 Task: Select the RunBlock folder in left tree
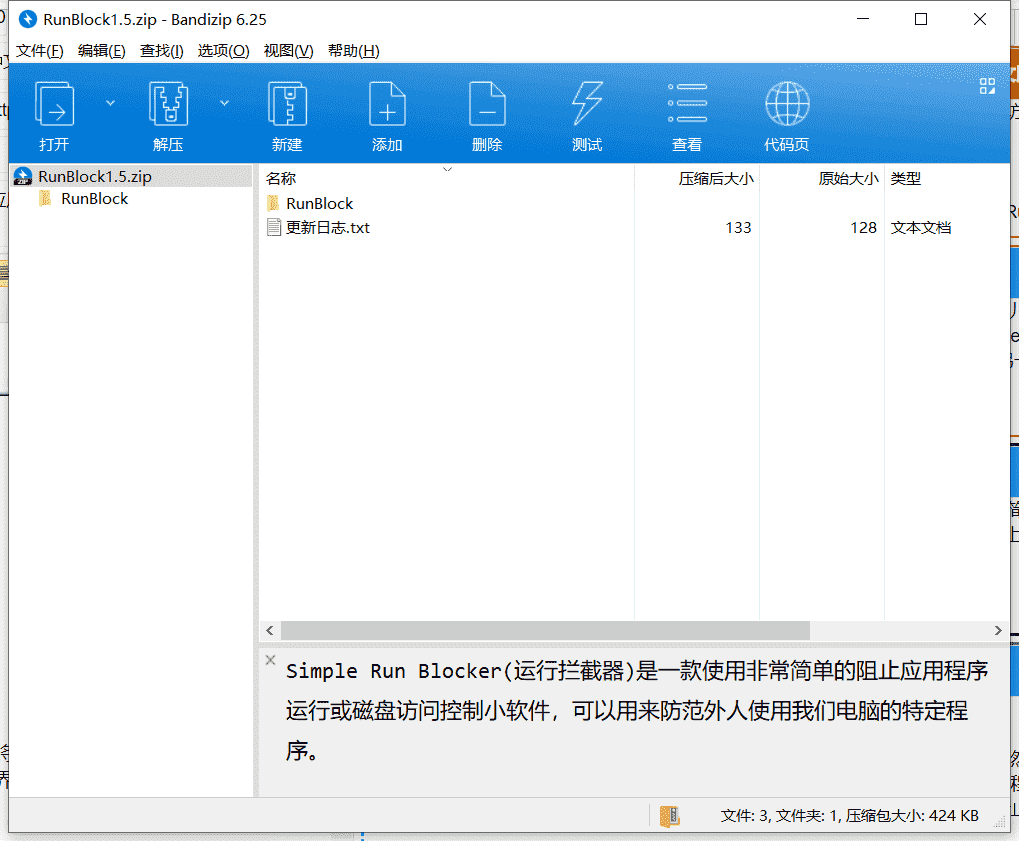pos(95,199)
